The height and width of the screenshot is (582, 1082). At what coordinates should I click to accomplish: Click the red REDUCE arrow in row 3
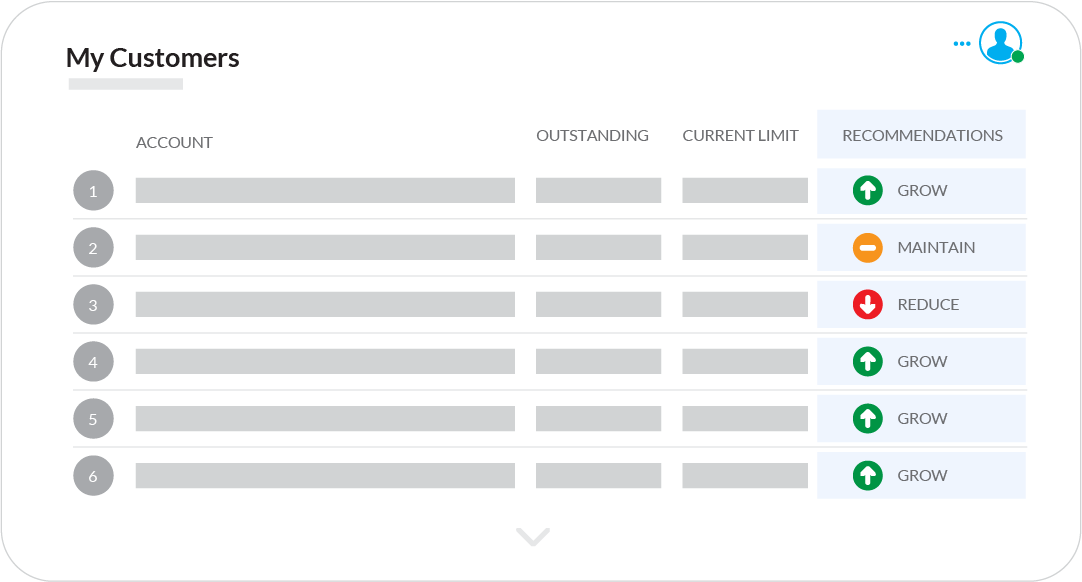(867, 304)
